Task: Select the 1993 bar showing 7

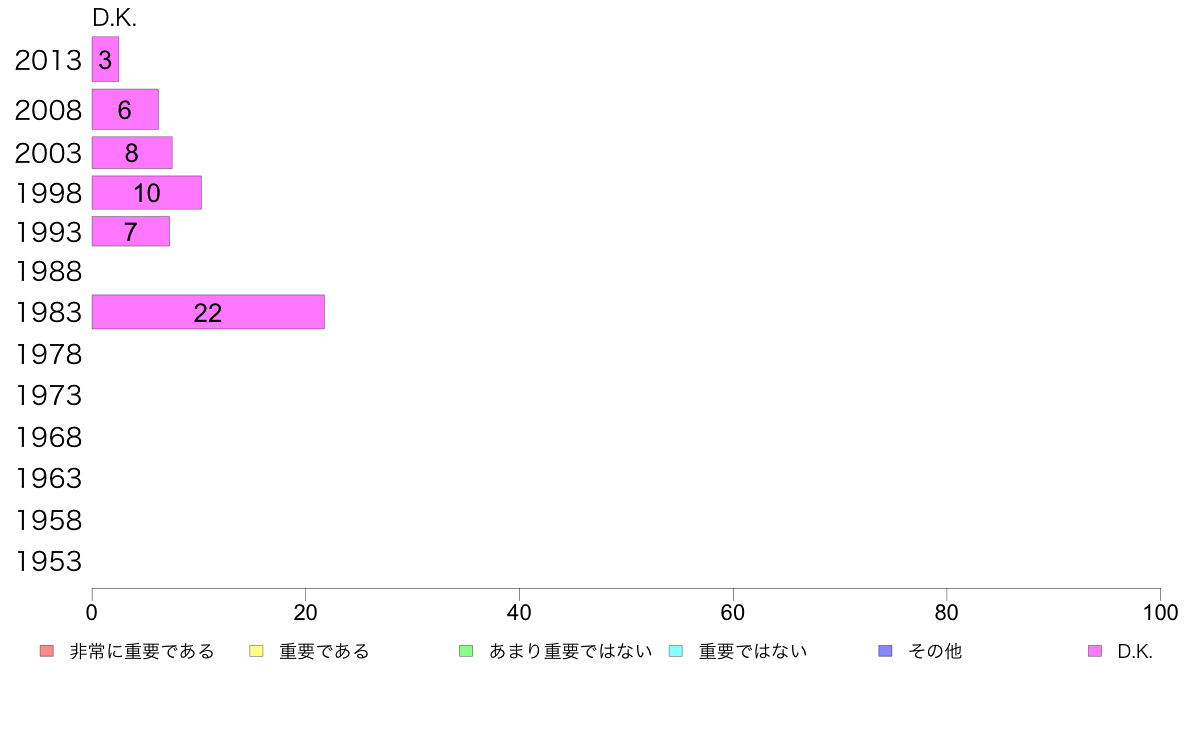Action: point(130,231)
